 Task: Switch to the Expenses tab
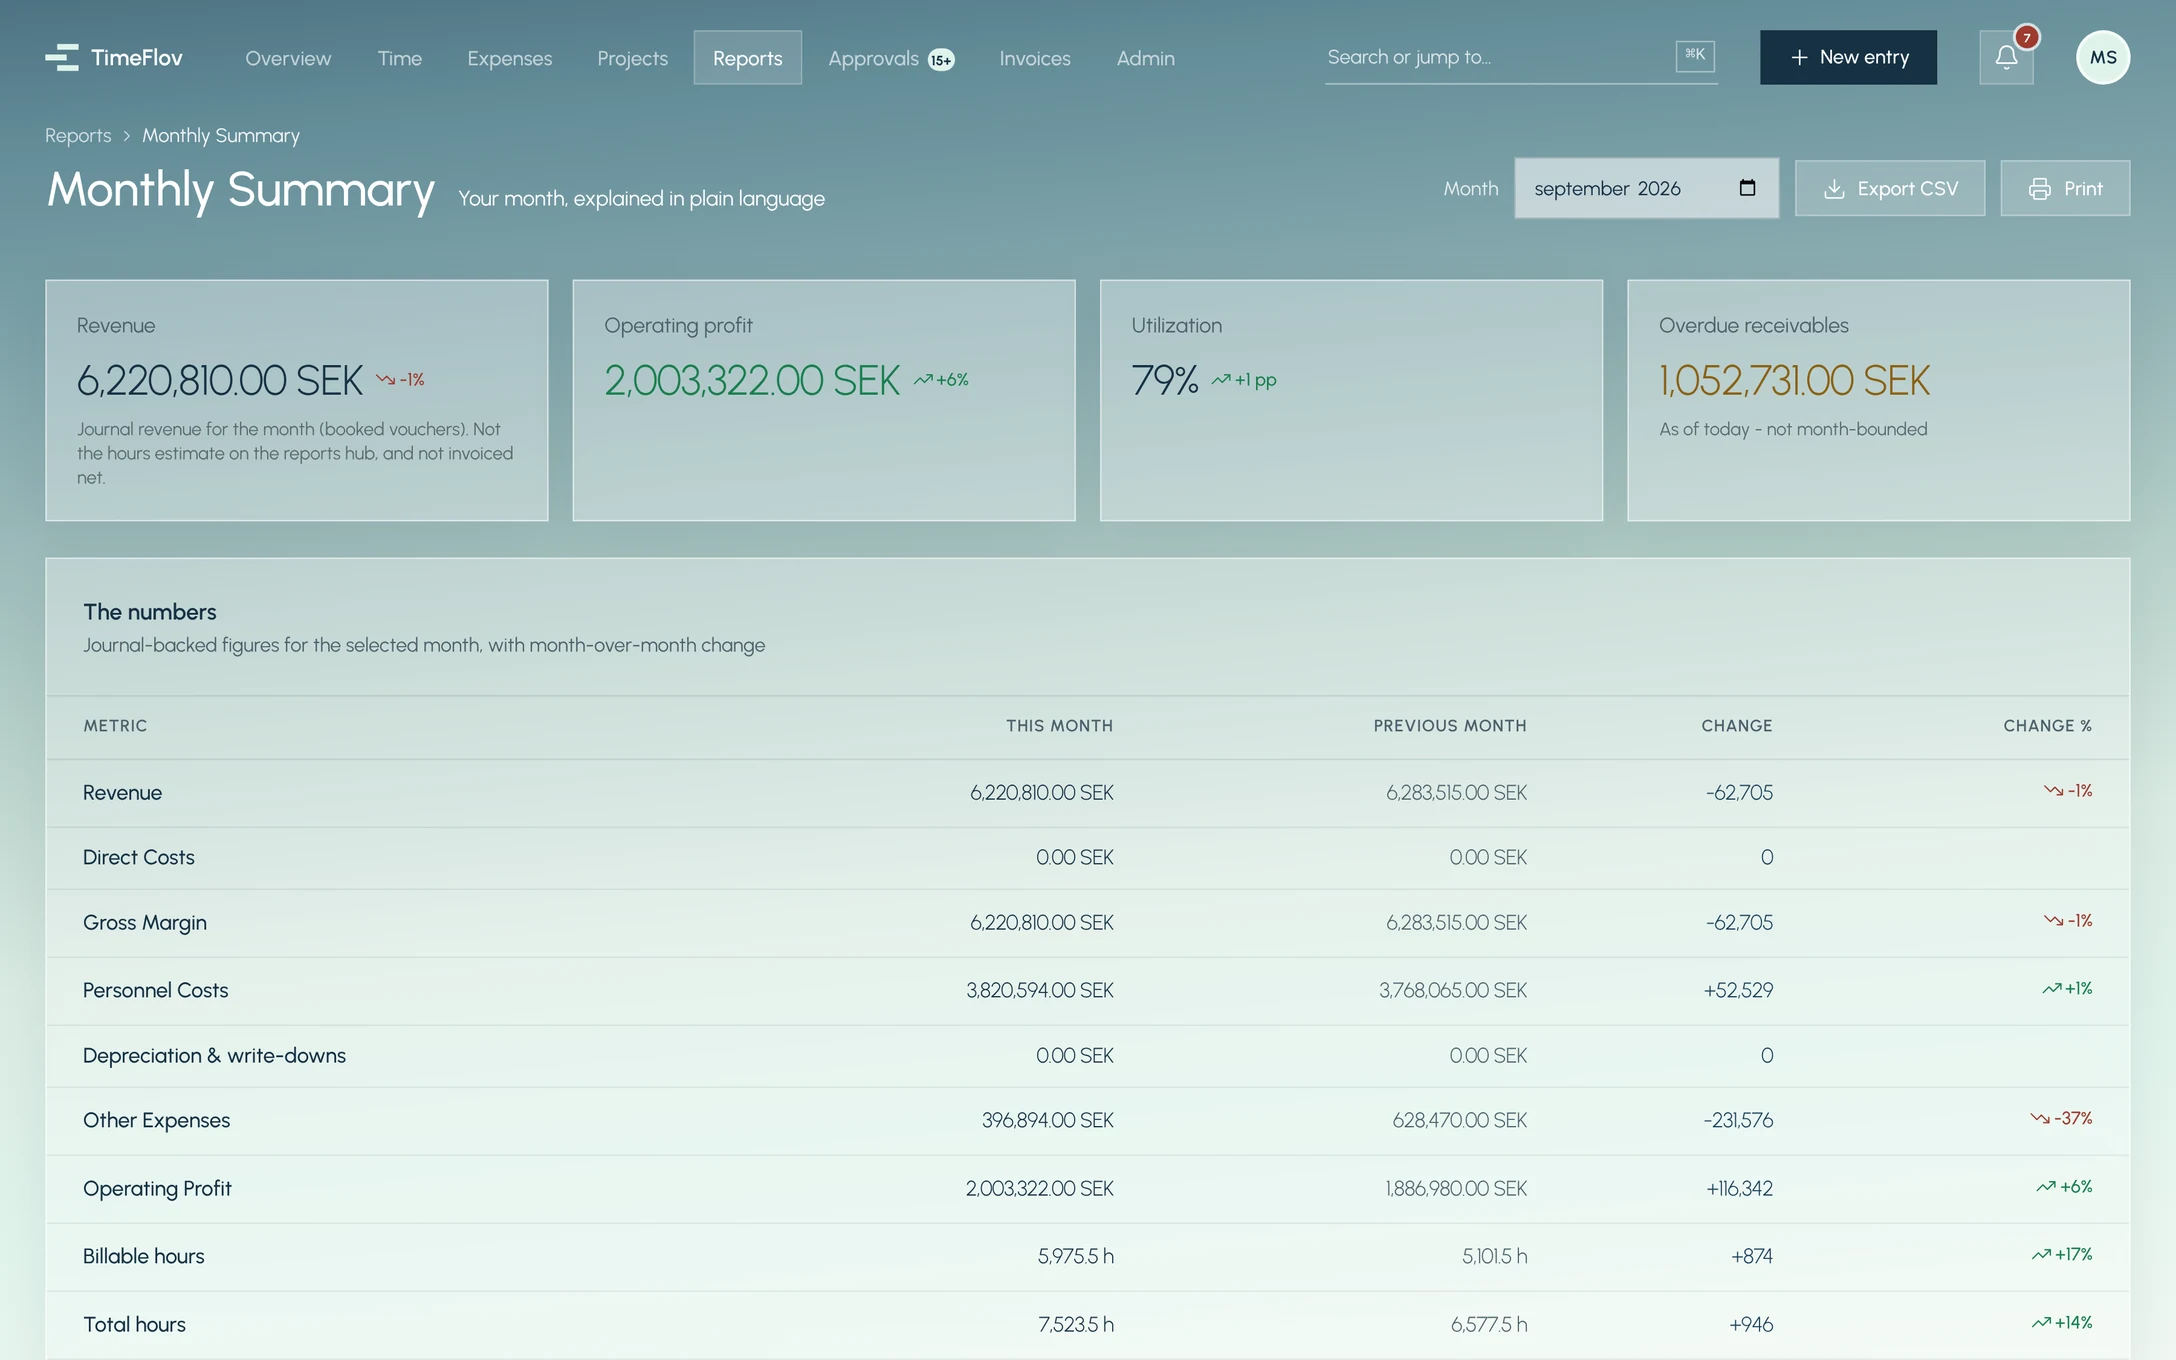(510, 58)
